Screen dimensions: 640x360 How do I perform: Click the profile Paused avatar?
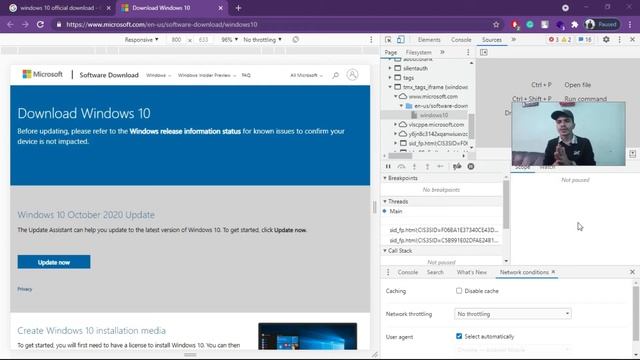(x=602, y=24)
